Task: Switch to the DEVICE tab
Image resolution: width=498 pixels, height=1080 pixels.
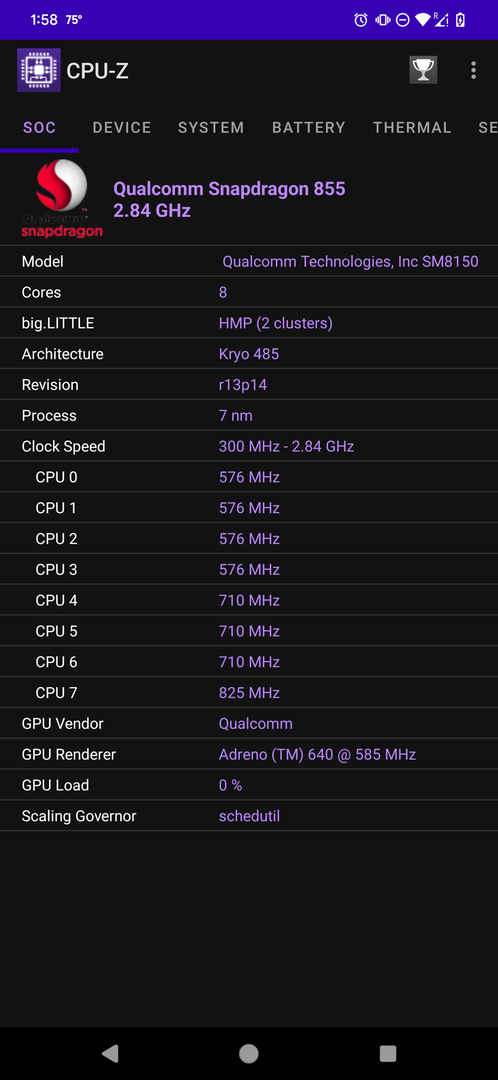Action: pos(122,127)
